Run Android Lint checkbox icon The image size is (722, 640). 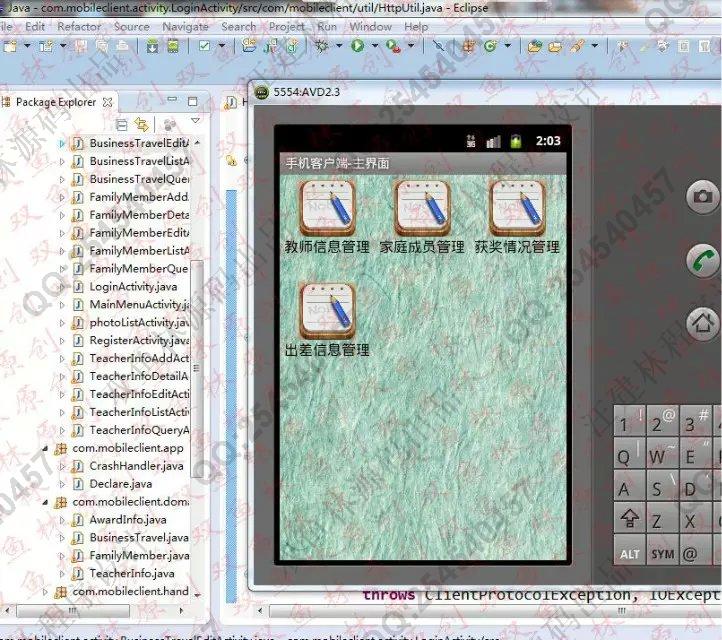pos(204,46)
